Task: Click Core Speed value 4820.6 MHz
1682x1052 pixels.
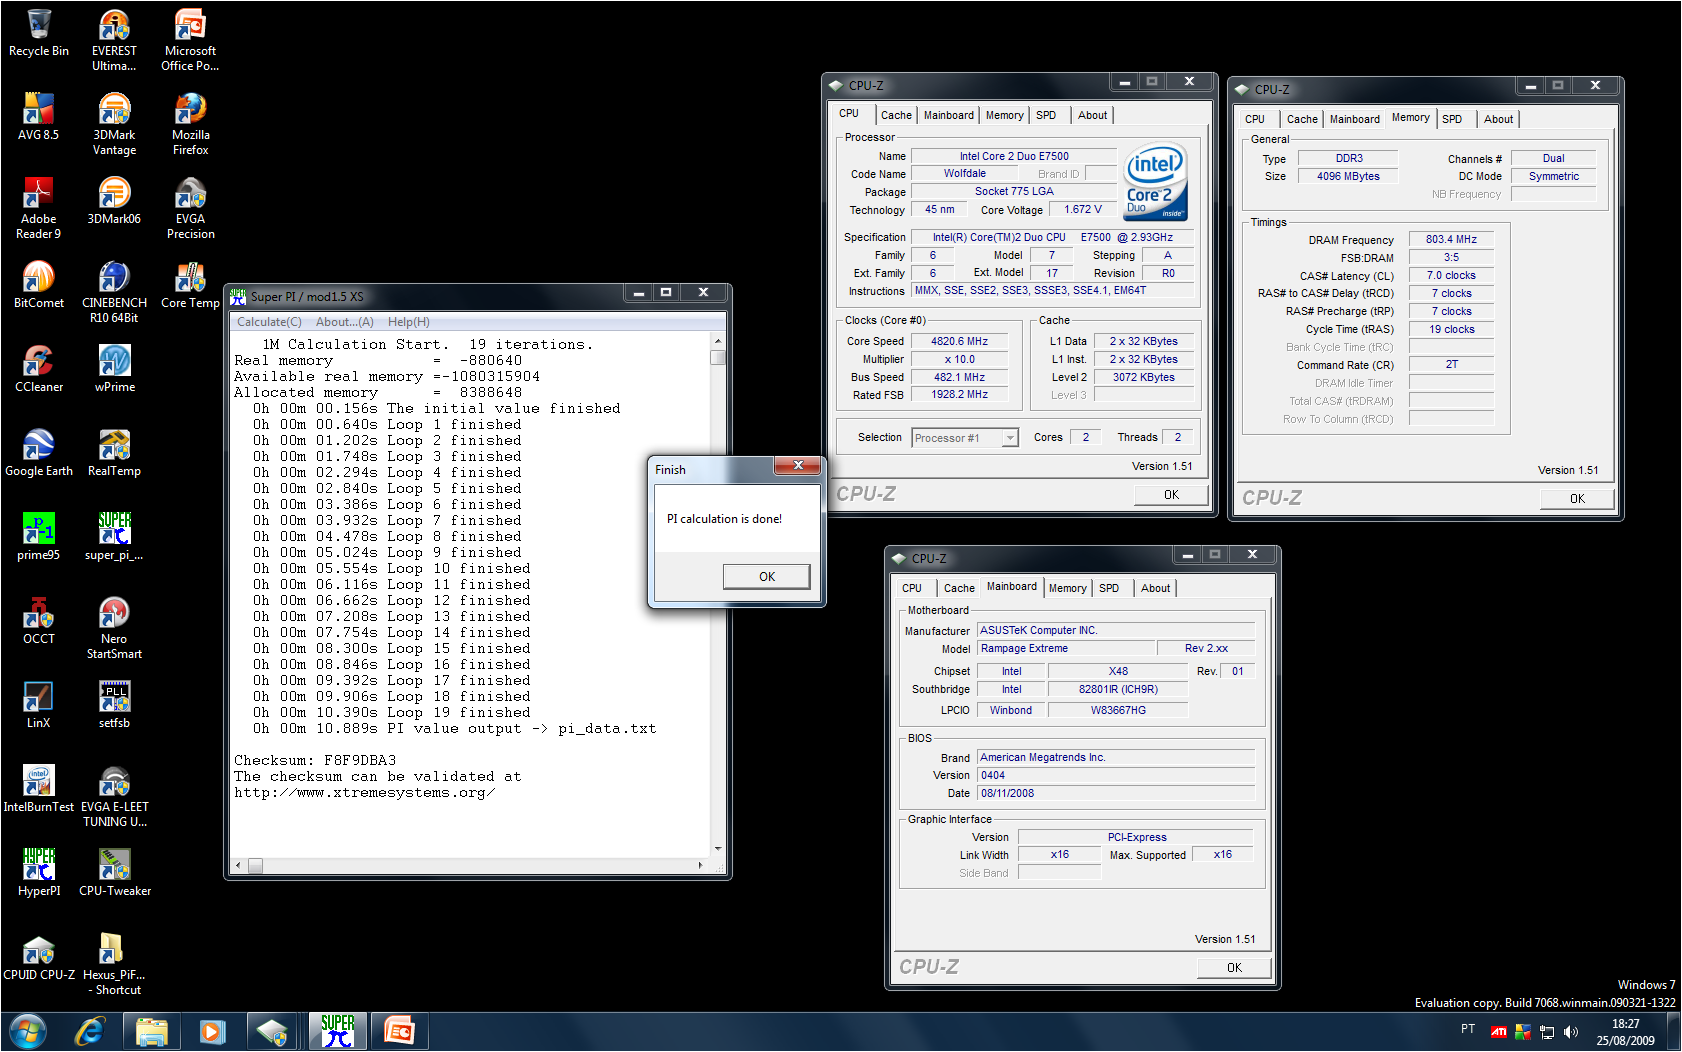Action: click(959, 341)
